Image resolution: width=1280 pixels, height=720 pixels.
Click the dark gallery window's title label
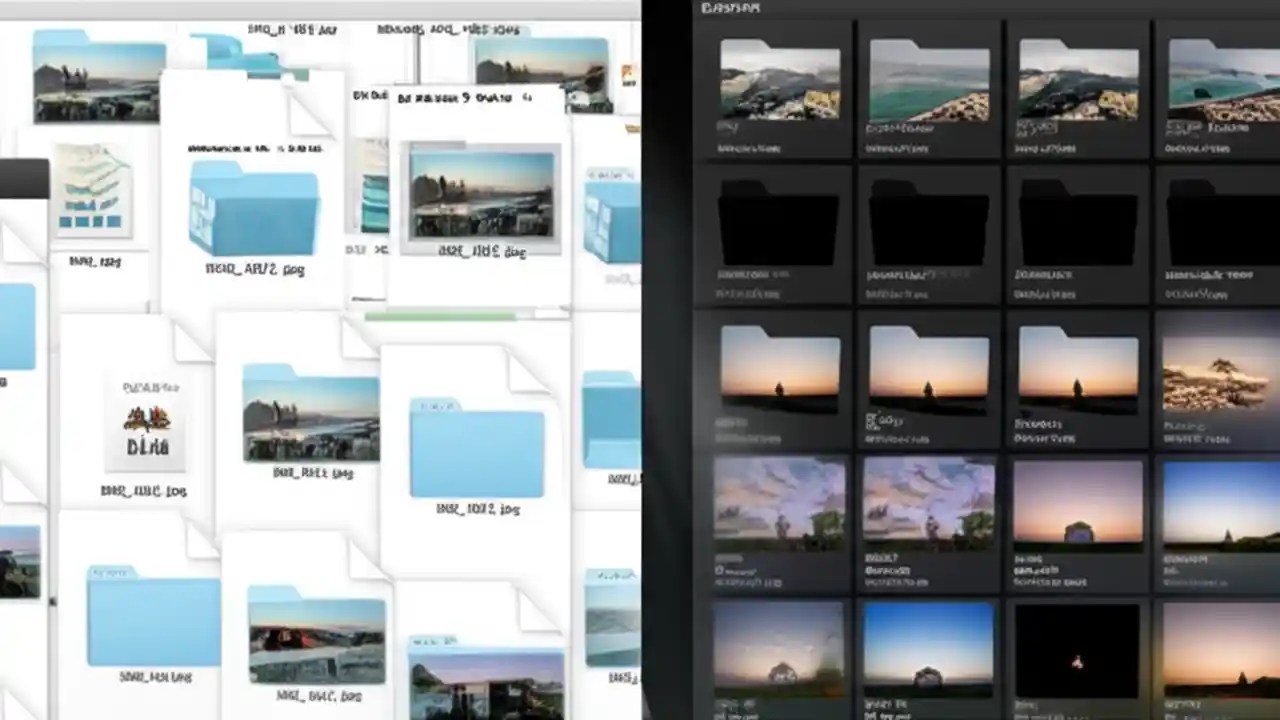pyautogui.click(x=730, y=8)
